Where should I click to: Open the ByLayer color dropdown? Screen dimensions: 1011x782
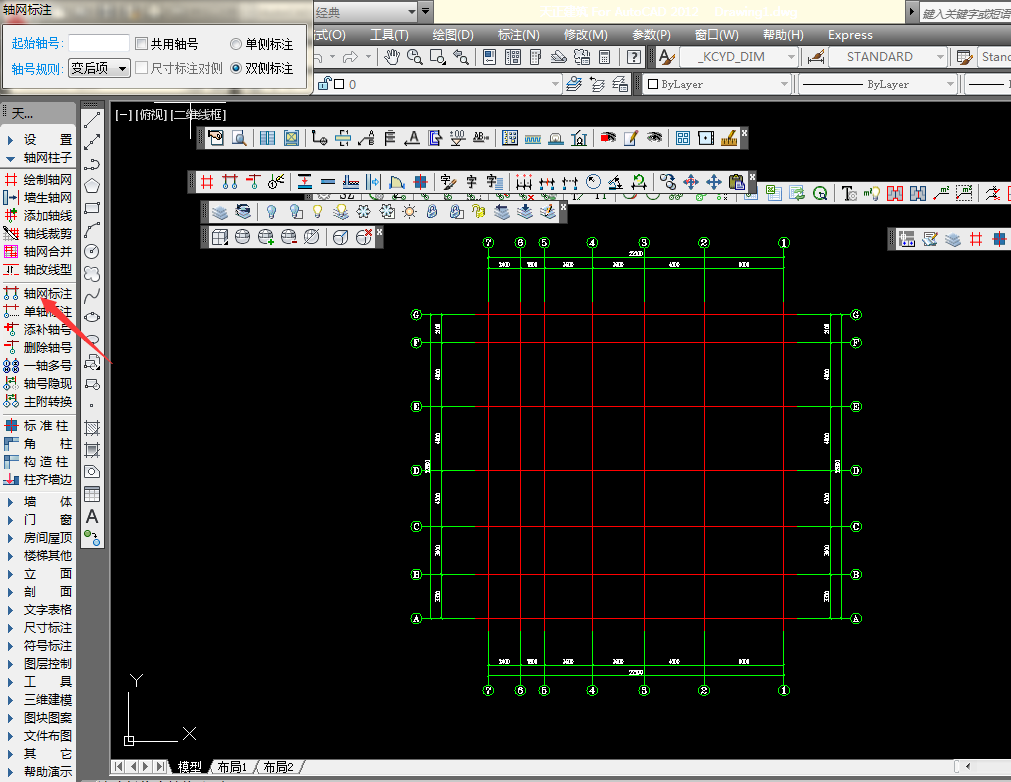pos(716,84)
